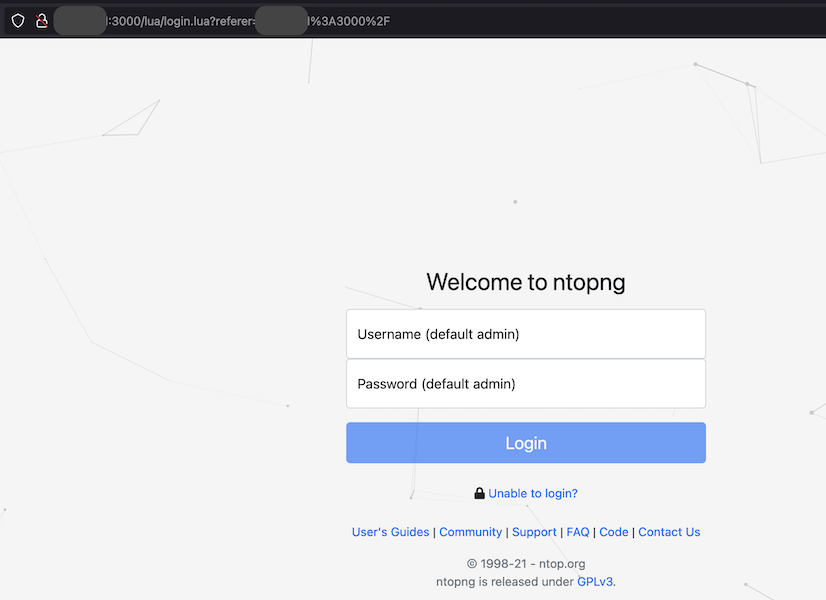Open the Code link

click(614, 532)
